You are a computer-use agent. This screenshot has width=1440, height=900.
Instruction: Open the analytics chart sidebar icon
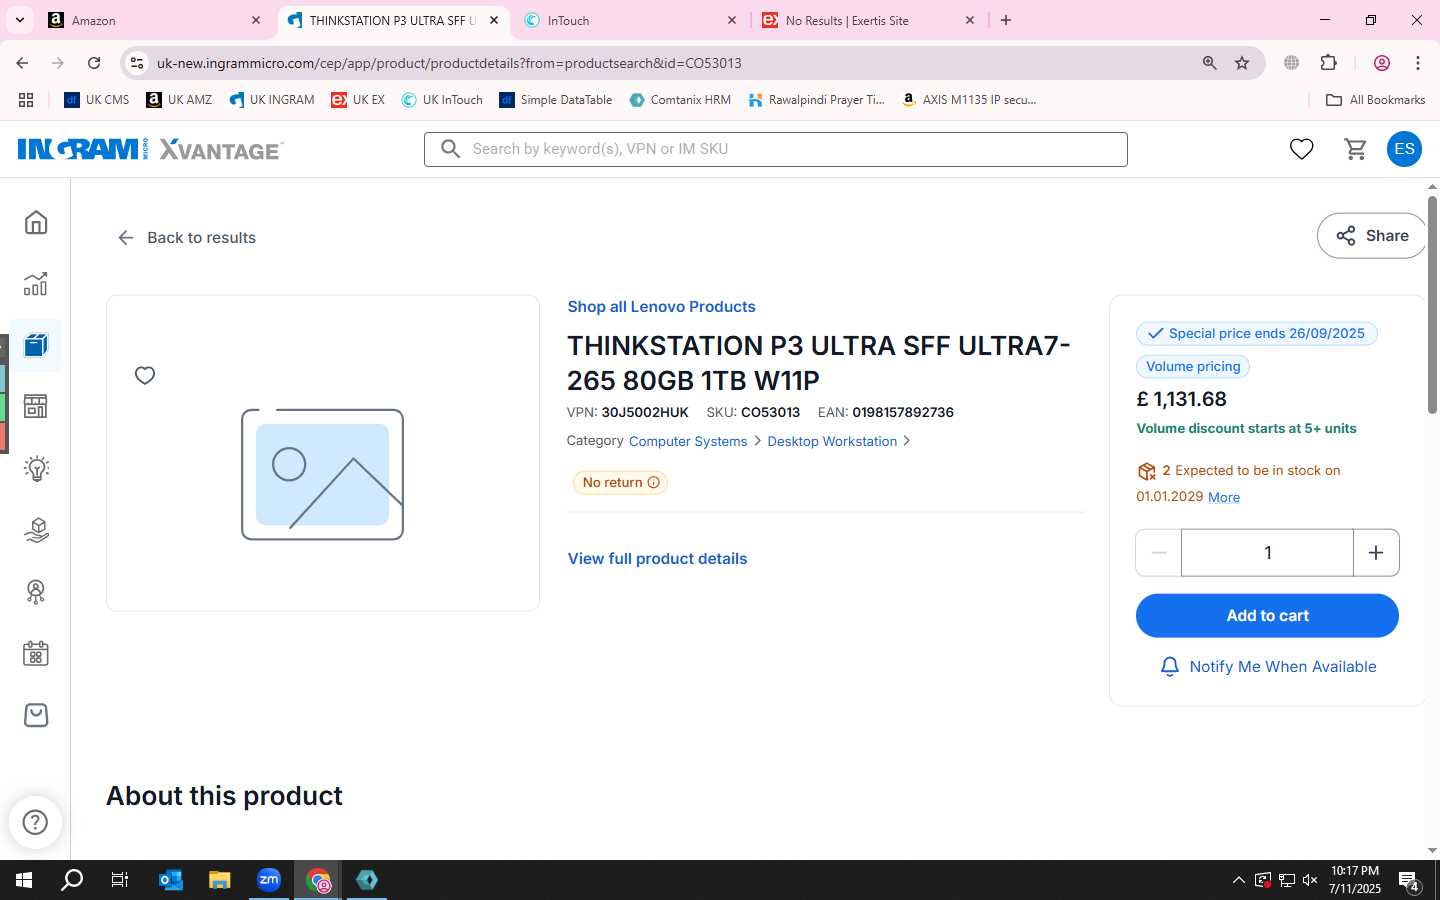36,284
